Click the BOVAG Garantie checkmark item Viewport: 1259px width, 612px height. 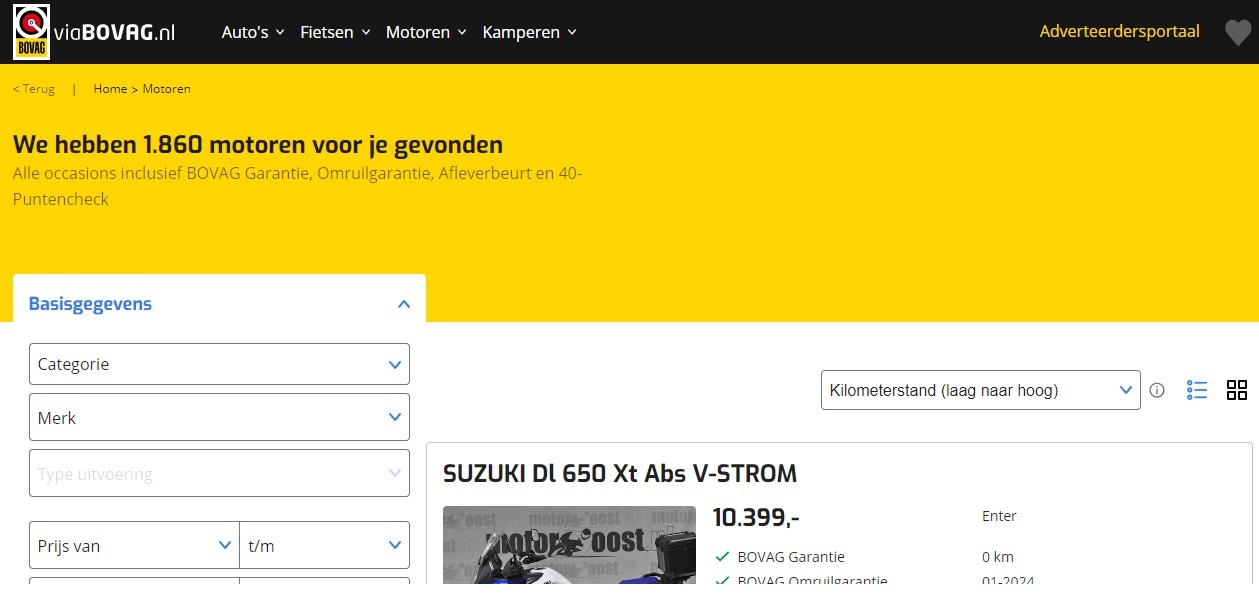781,557
